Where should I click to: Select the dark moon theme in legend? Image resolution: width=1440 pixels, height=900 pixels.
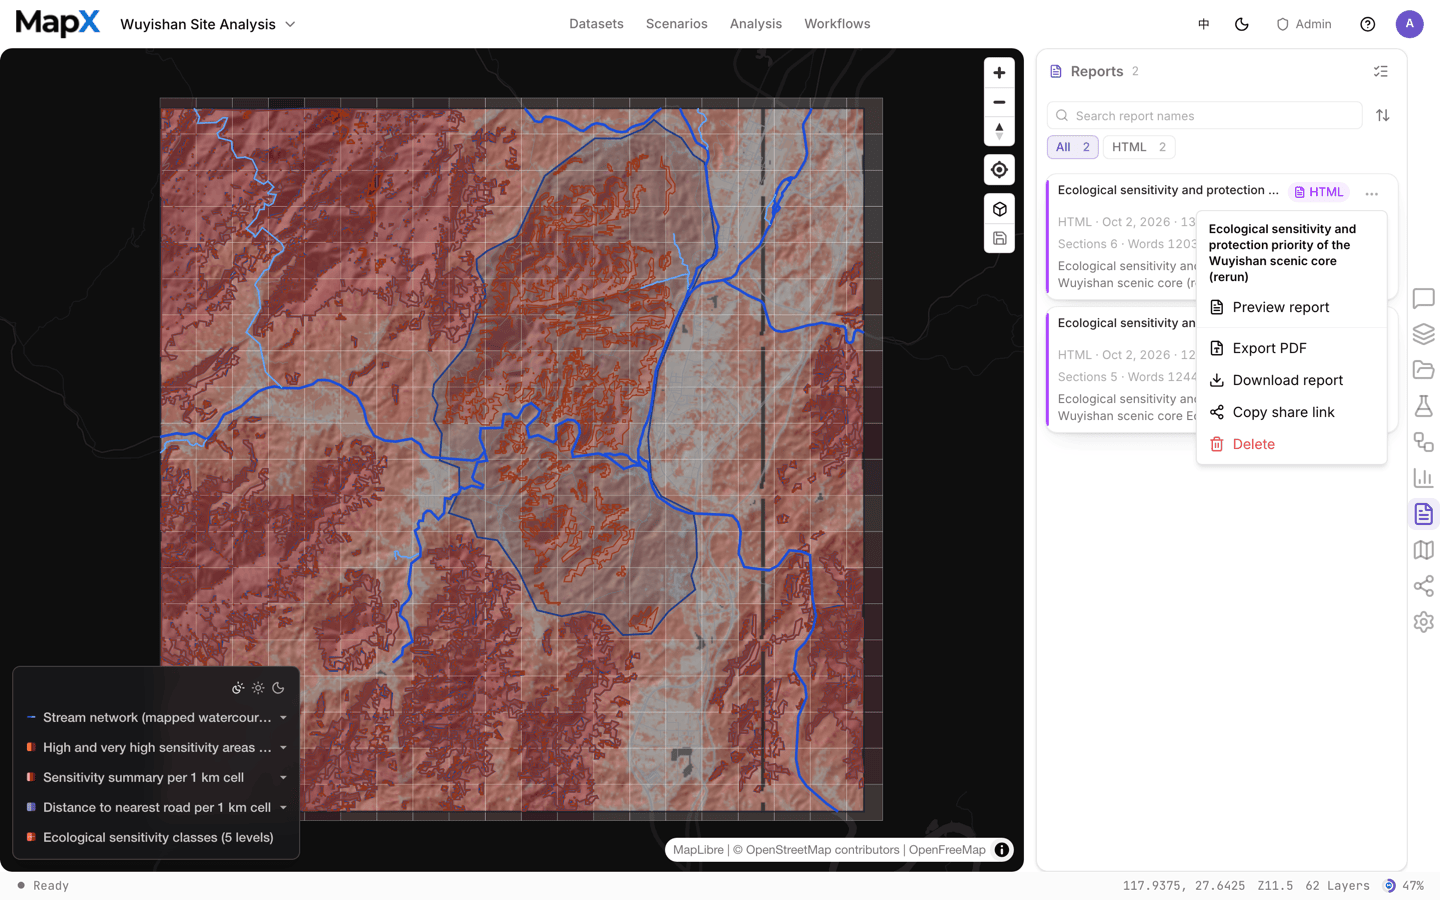(279, 688)
